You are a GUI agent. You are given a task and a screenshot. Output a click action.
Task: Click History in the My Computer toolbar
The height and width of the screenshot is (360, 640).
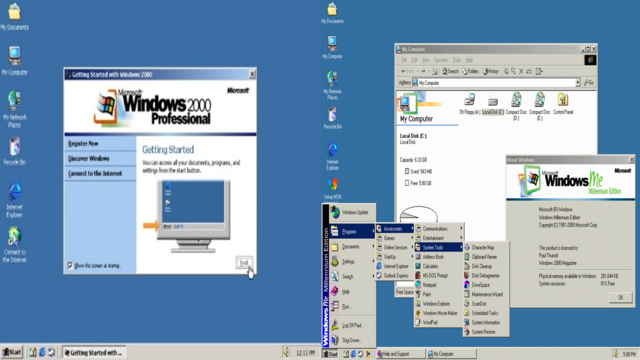[x=490, y=71]
